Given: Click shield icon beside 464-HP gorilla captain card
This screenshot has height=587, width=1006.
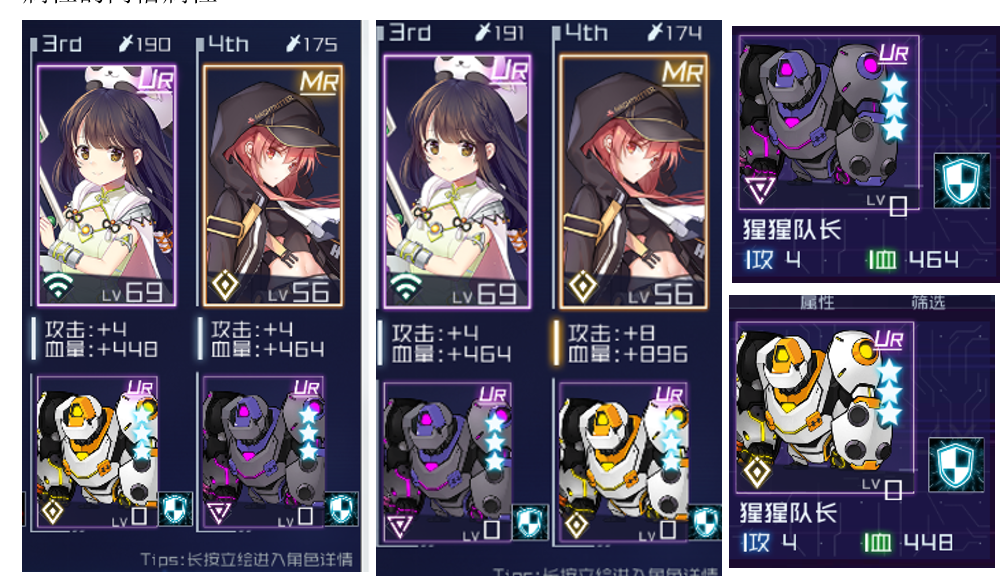Looking at the screenshot, I should [x=961, y=181].
